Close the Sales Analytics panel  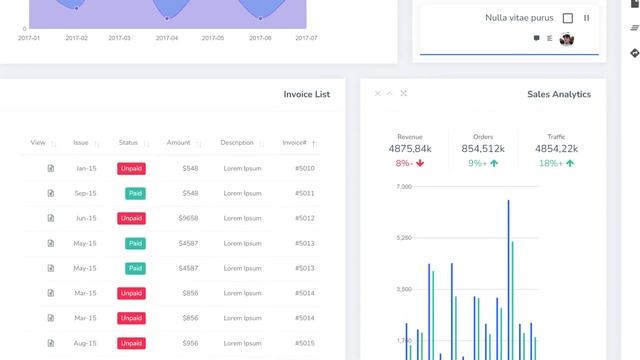click(378, 93)
